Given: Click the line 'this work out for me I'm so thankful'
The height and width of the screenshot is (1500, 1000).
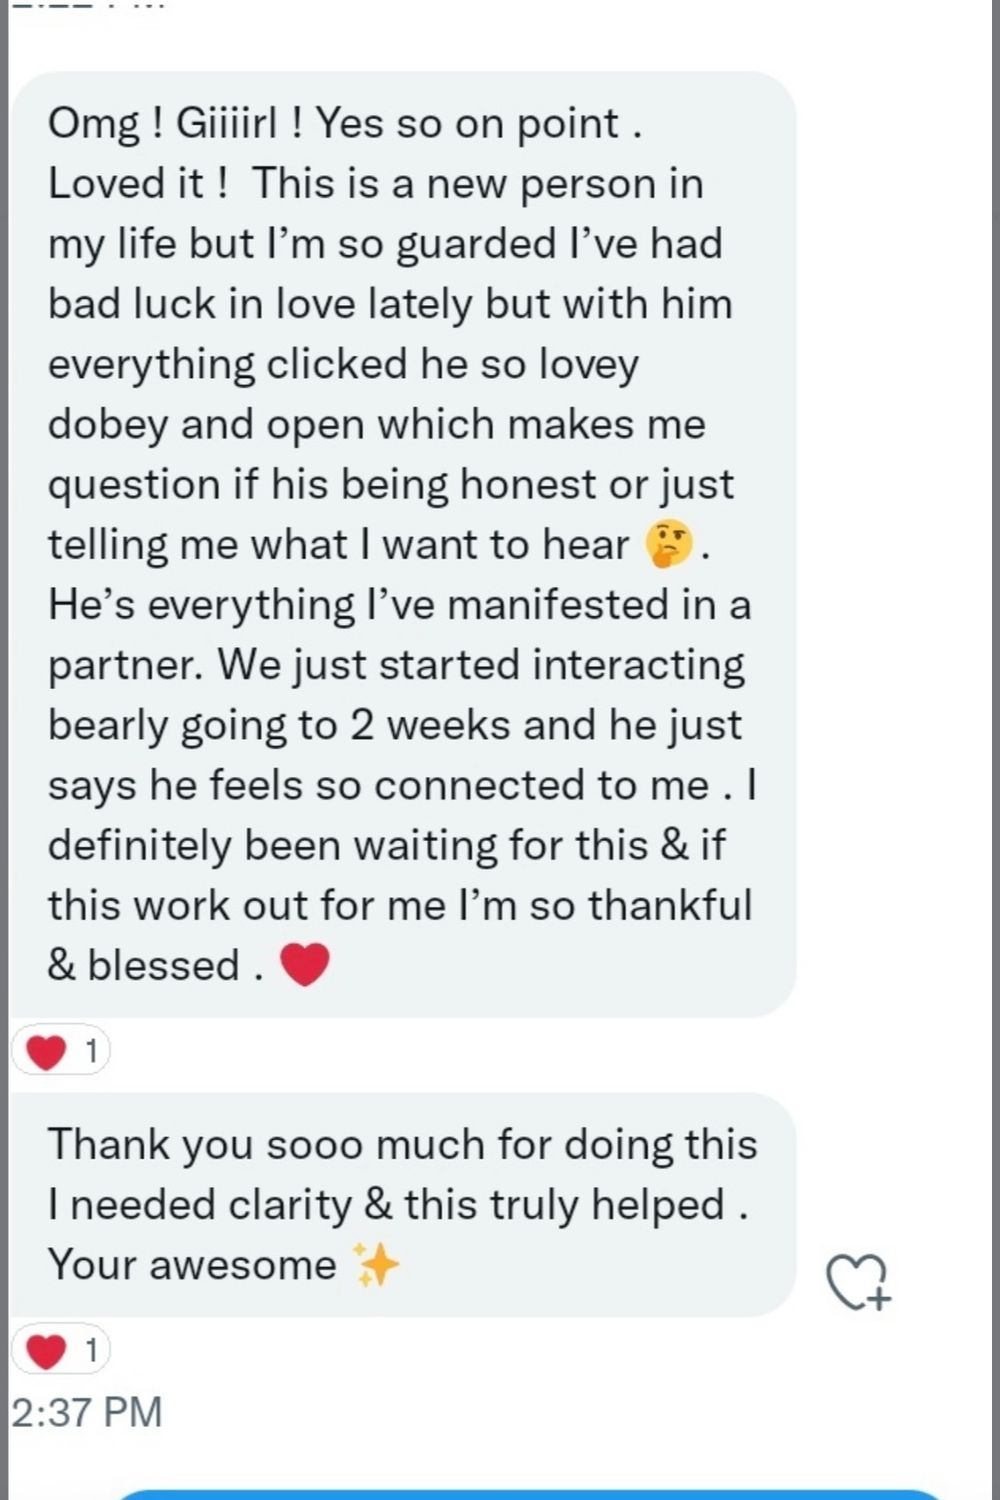Looking at the screenshot, I should 400,905.
